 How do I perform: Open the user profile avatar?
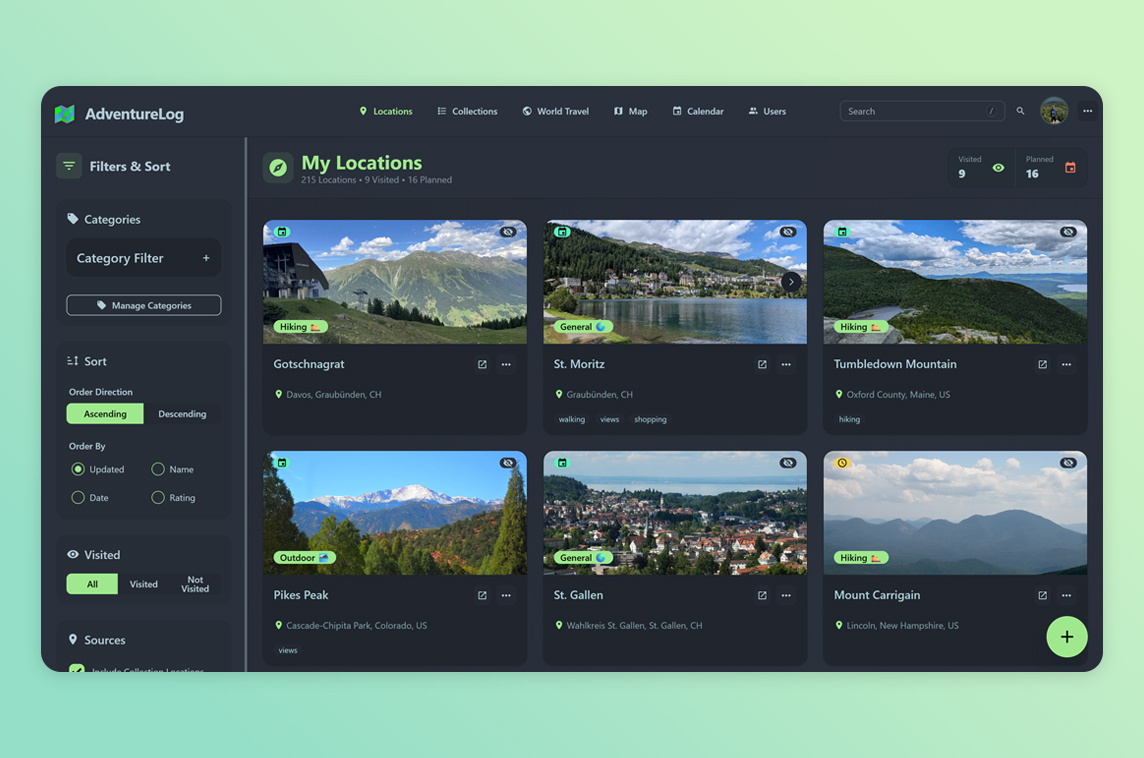1053,111
